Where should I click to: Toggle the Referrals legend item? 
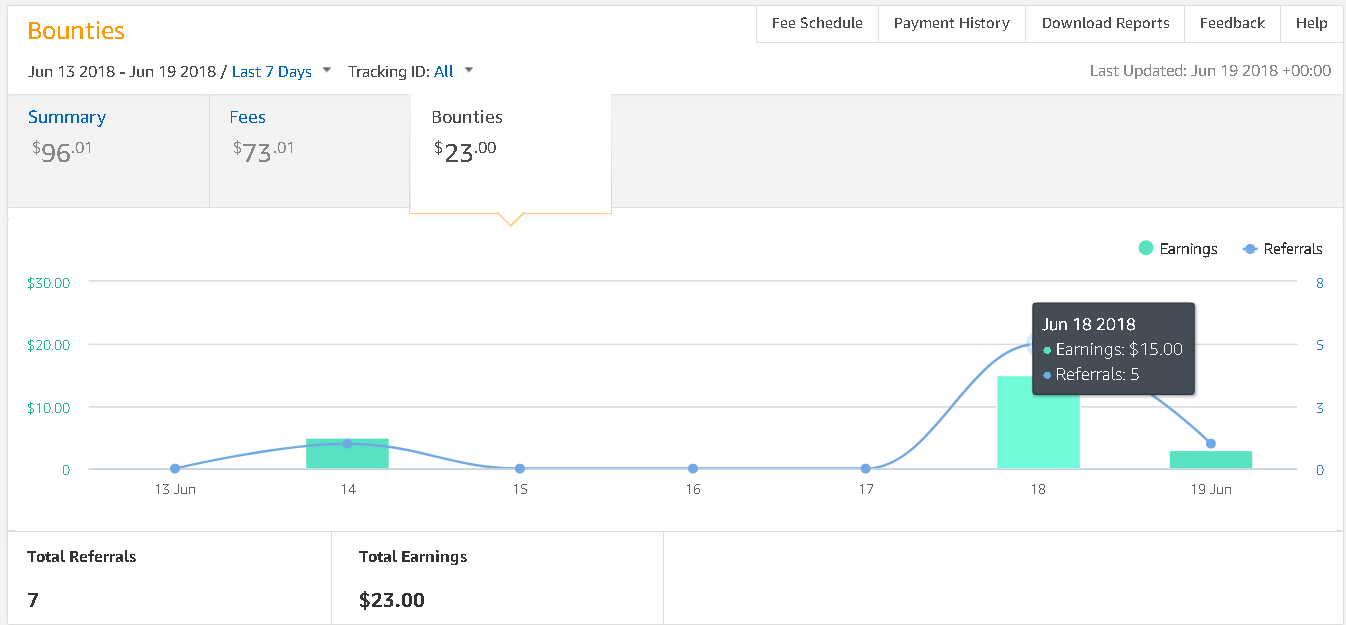coord(1282,249)
